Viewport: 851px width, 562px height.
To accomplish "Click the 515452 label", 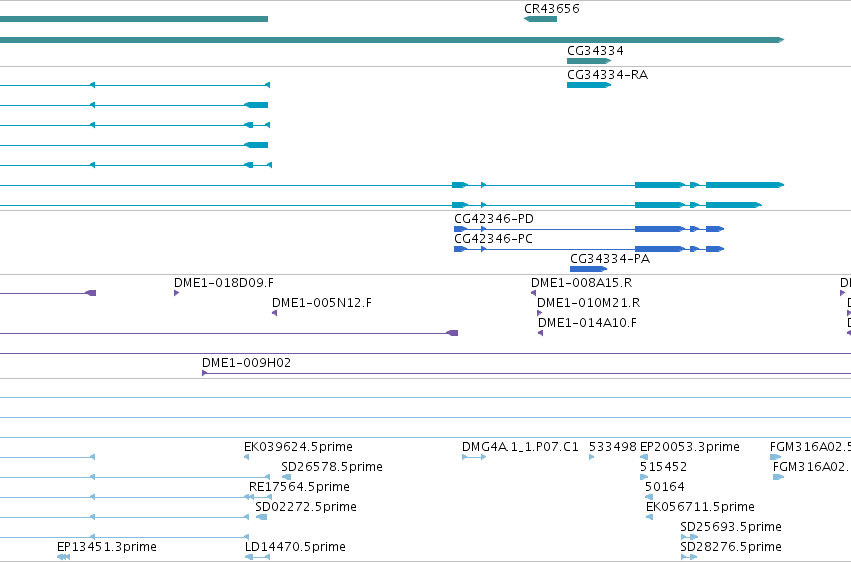I will (x=664, y=467).
